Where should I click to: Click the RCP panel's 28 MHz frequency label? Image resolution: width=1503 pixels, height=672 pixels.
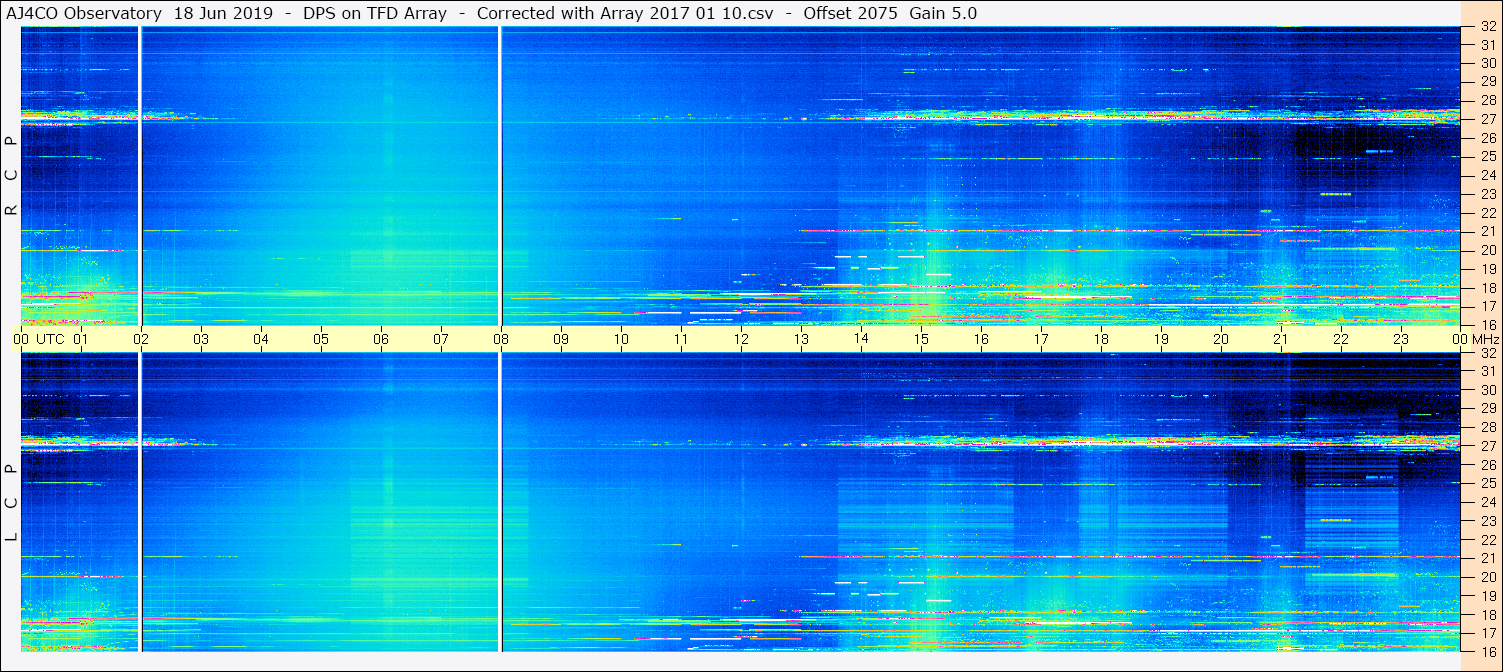tap(1488, 100)
